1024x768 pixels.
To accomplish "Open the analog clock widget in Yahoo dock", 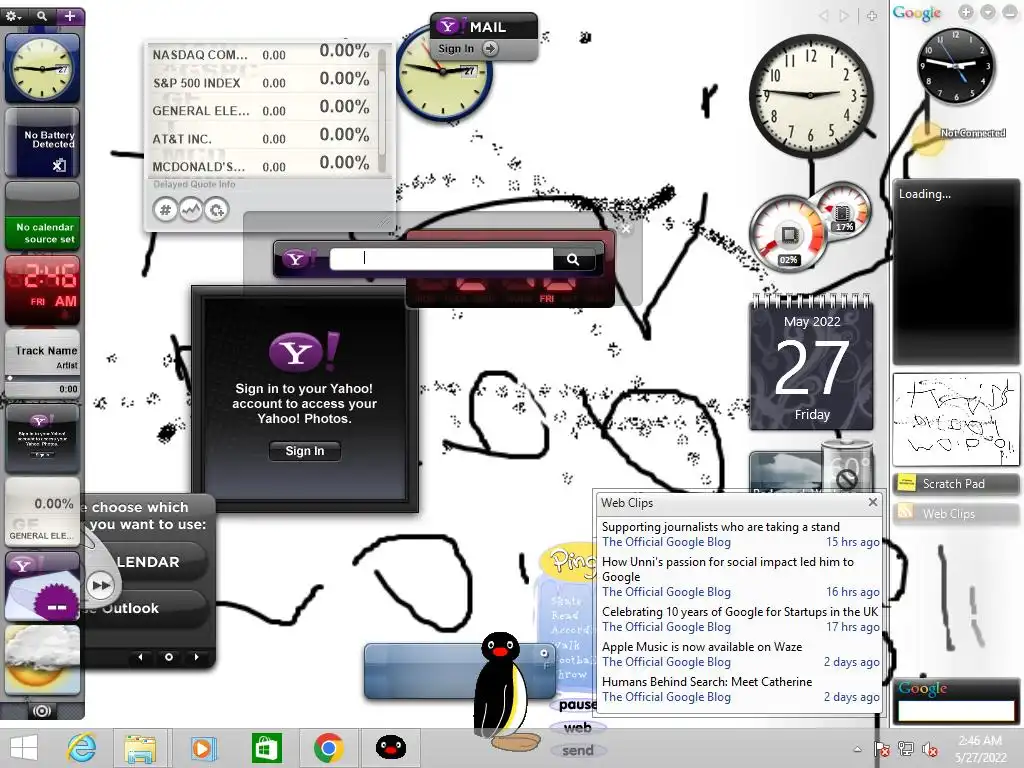I will point(42,69).
